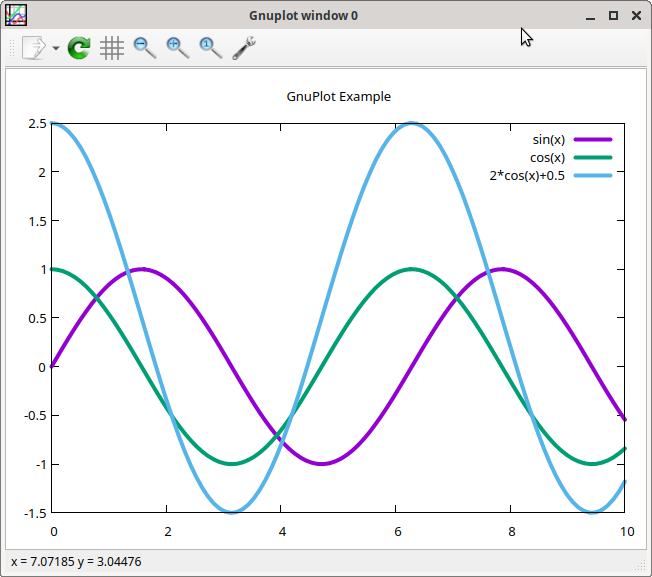This screenshot has height=577, width=652.
Task: Maximize the Gnuplot window
Action: tap(613, 15)
